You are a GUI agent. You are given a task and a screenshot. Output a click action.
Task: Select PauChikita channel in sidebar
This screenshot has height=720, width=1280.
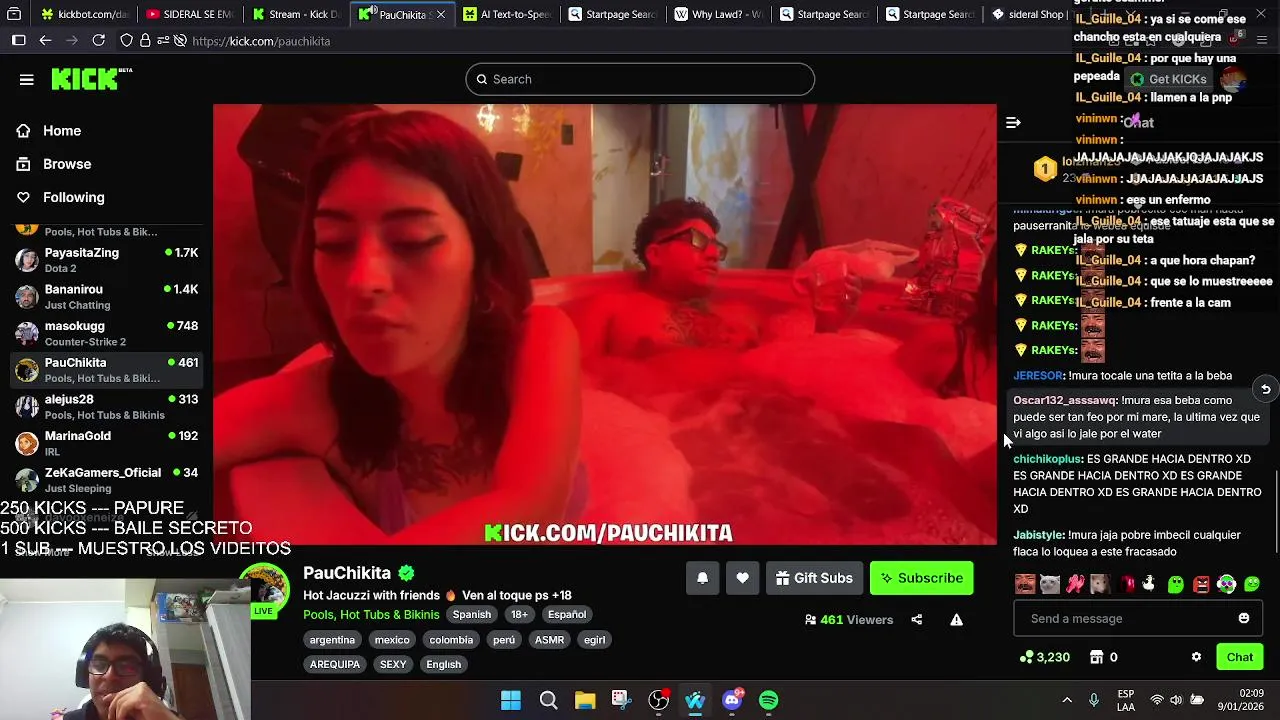pyautogui.click(x=107, y=370)
